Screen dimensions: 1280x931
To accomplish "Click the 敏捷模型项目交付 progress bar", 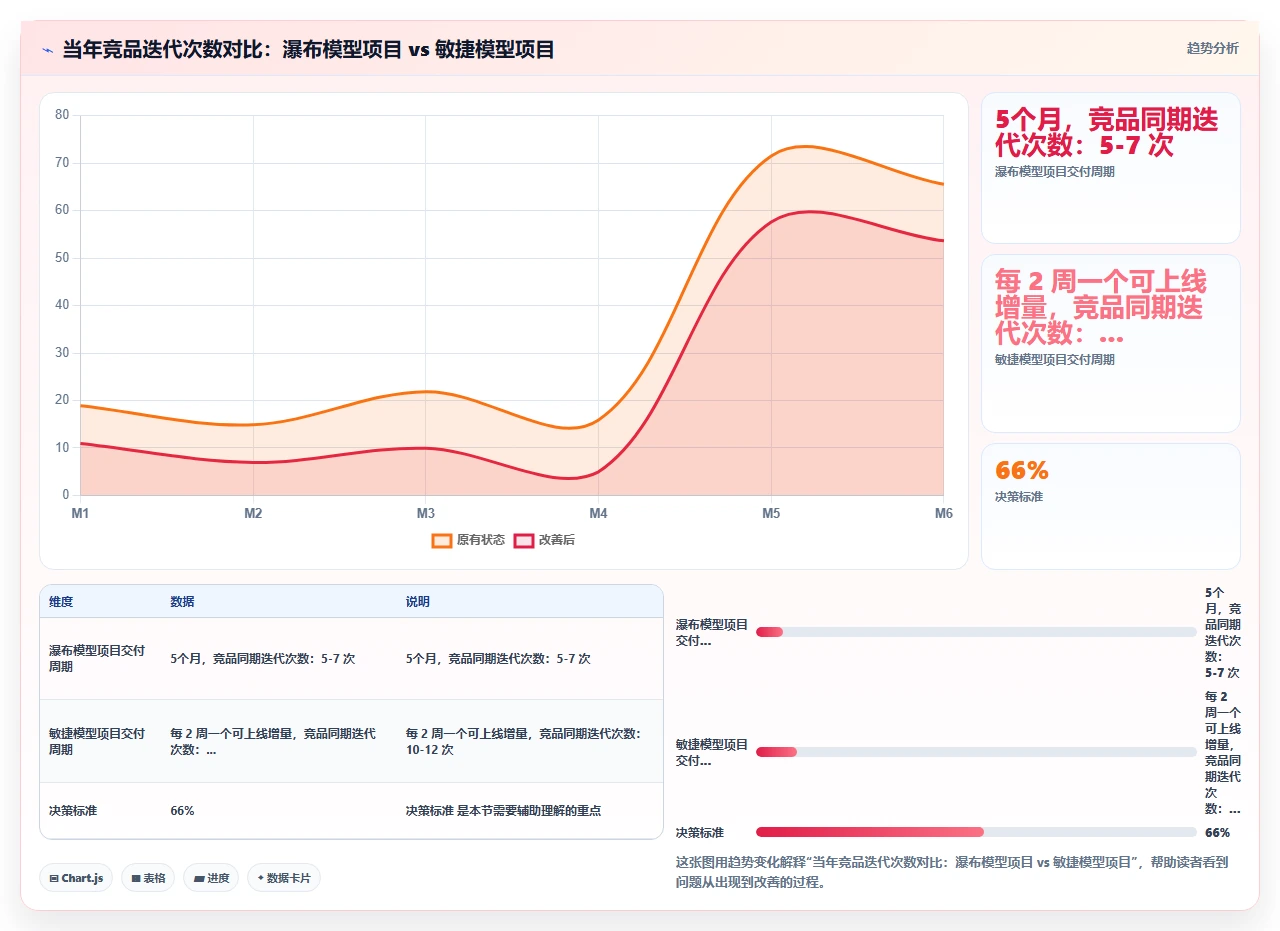I will [x=976, y=752].
